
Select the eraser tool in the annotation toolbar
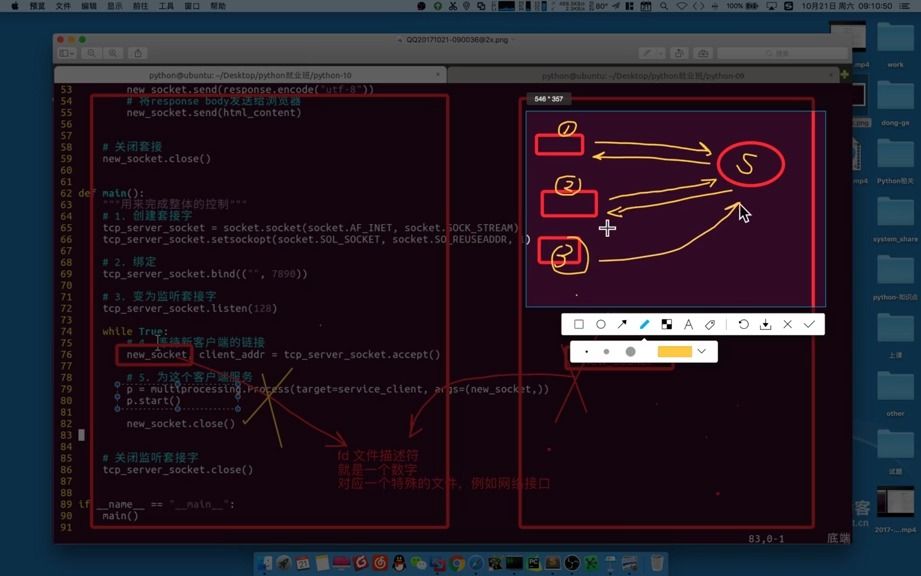(710, 324)
